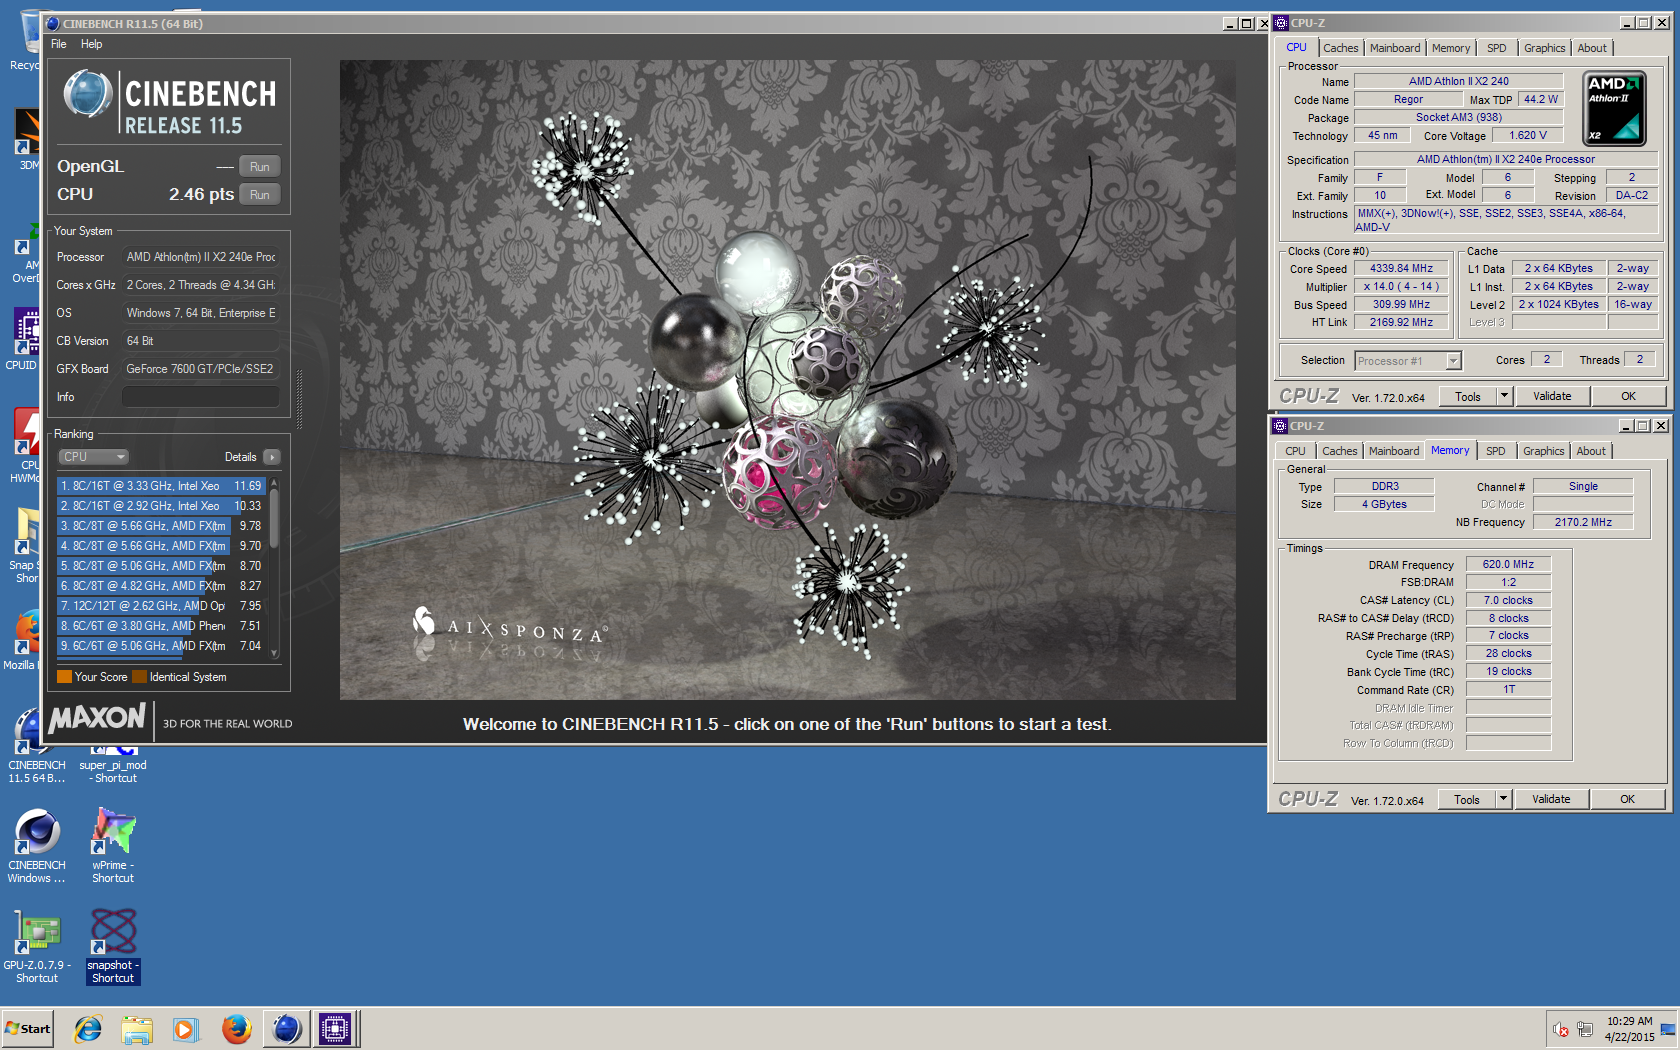Open Mainboard tab in bottom CPU-Z window
The image size is (1680, 1050).
point(1394,451)
